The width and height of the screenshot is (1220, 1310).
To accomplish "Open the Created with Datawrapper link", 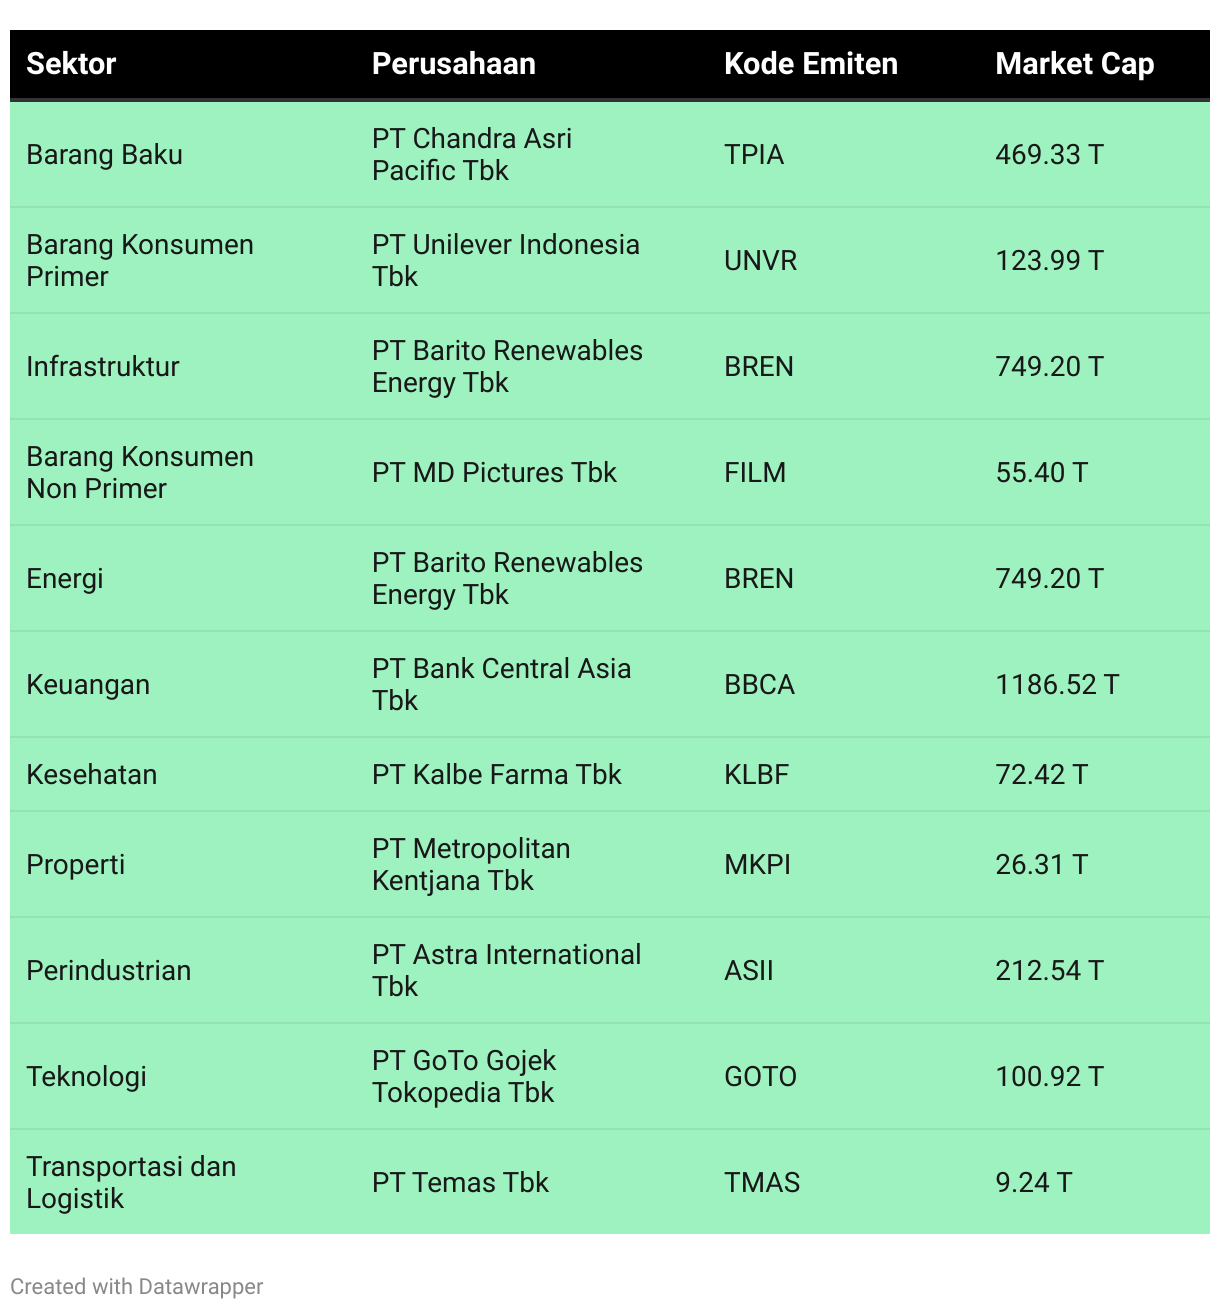I will click(x=137, y=1287).
